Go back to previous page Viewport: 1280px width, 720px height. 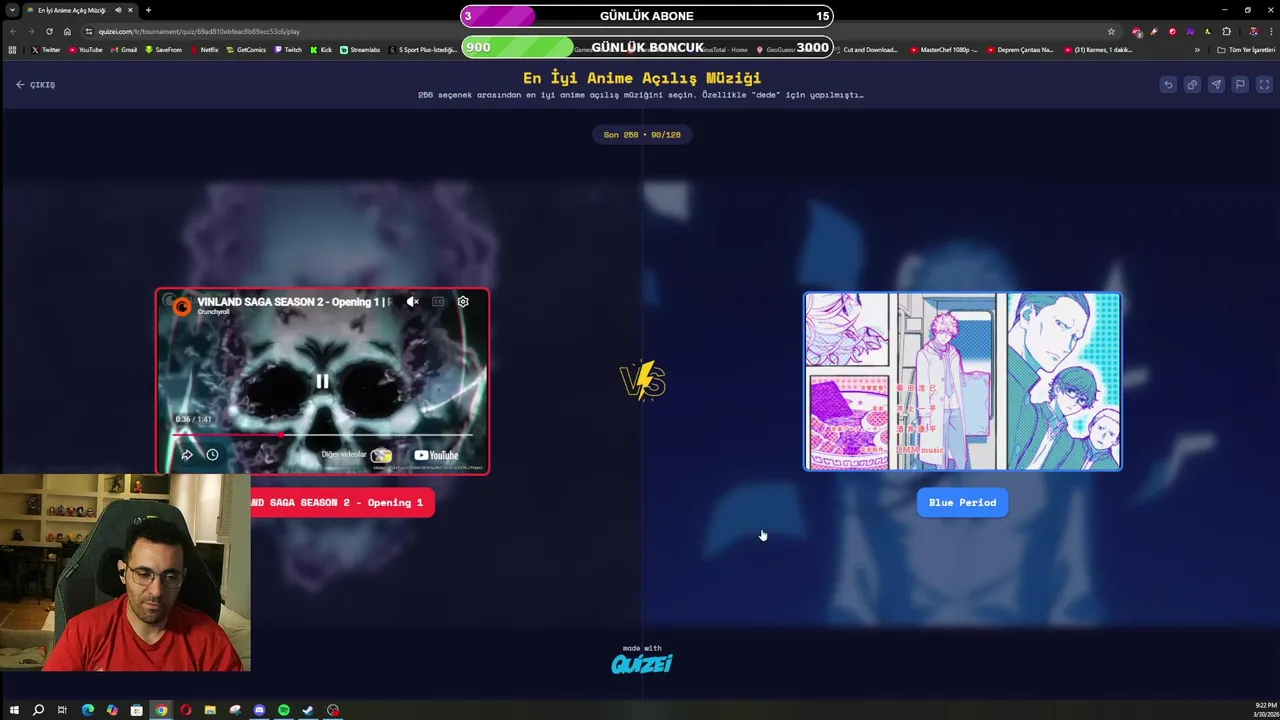(x=13, y=31)
